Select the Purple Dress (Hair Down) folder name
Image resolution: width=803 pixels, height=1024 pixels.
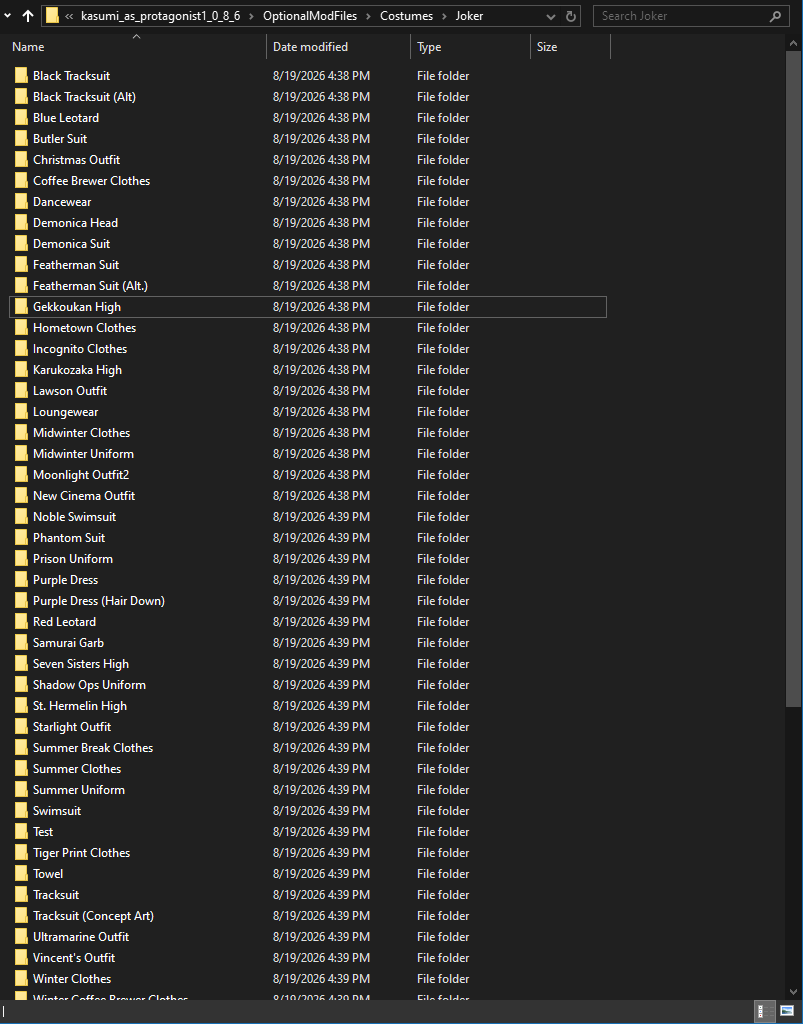click(x=99, y=601)
